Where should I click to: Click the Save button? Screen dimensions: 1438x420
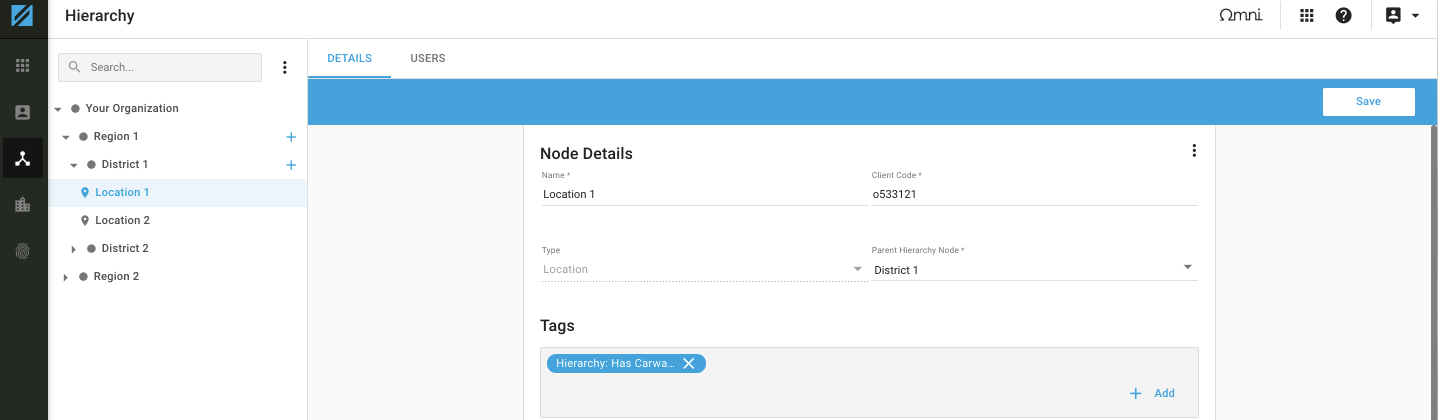(1368, 102)
